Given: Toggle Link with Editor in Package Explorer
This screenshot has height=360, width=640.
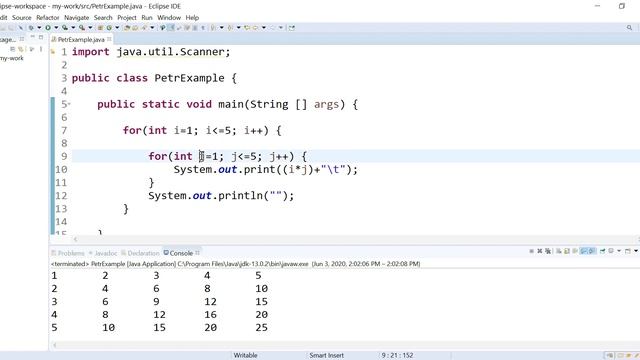Looking at the screenshot, I should tap(20, 49).
